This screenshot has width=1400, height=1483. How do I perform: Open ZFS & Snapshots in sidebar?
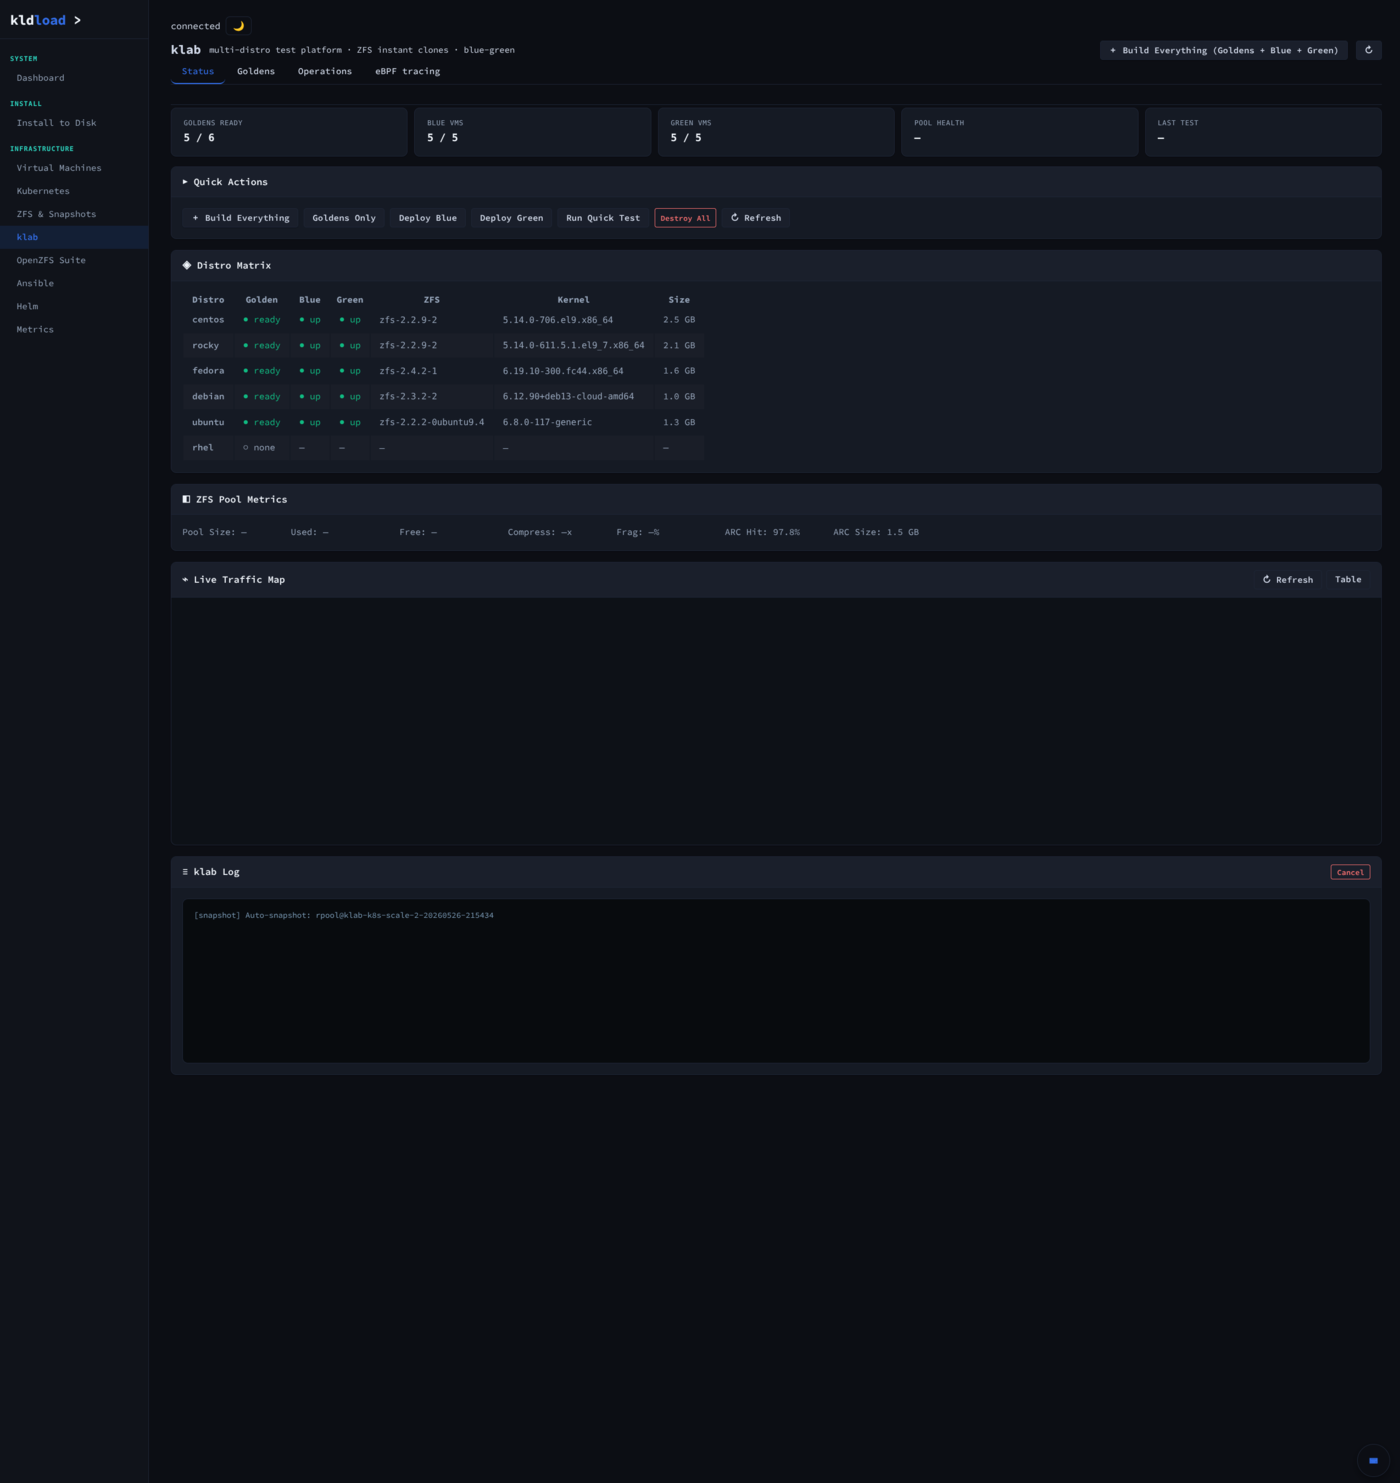point(56,214)
